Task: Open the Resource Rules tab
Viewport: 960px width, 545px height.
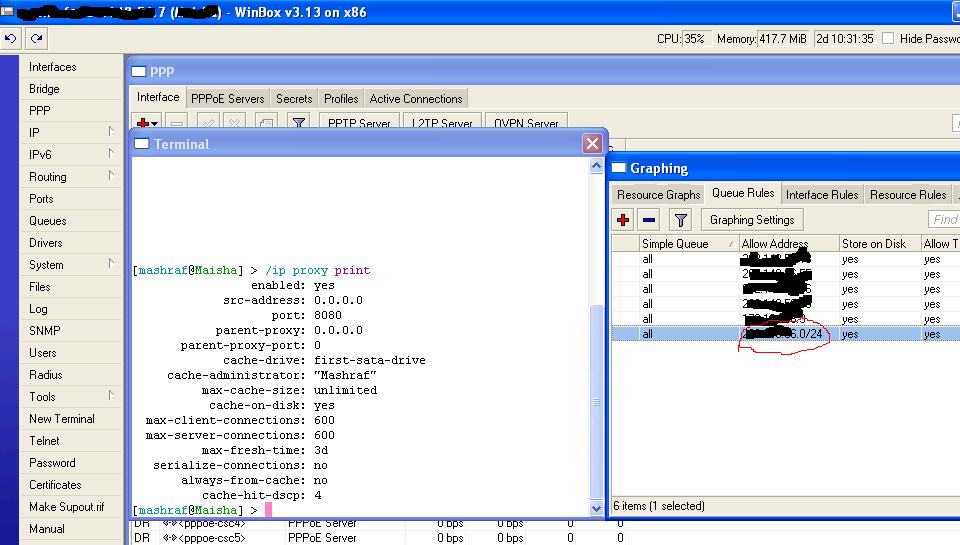Action: 908,195
